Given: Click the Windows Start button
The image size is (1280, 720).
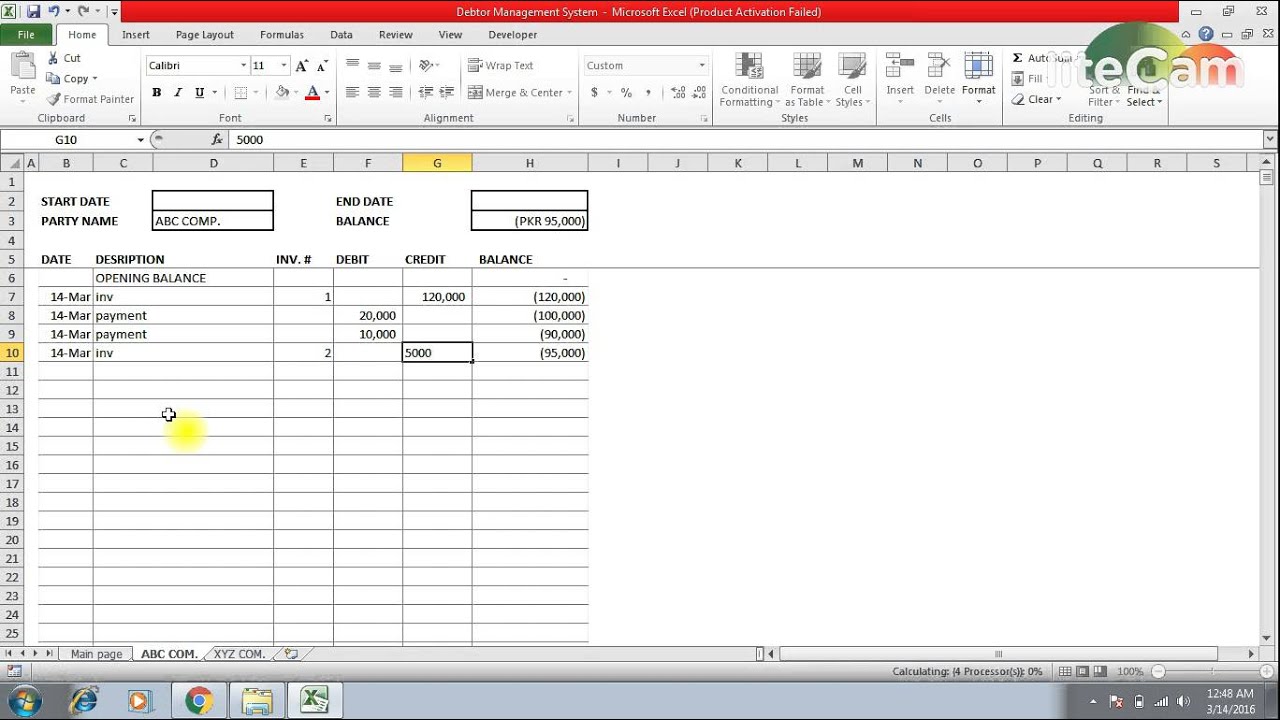Looking at the screenshot, I should click(23, 701).
